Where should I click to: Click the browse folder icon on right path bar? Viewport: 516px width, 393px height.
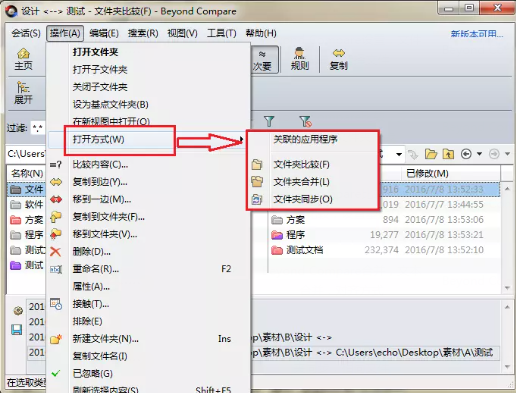431,154
